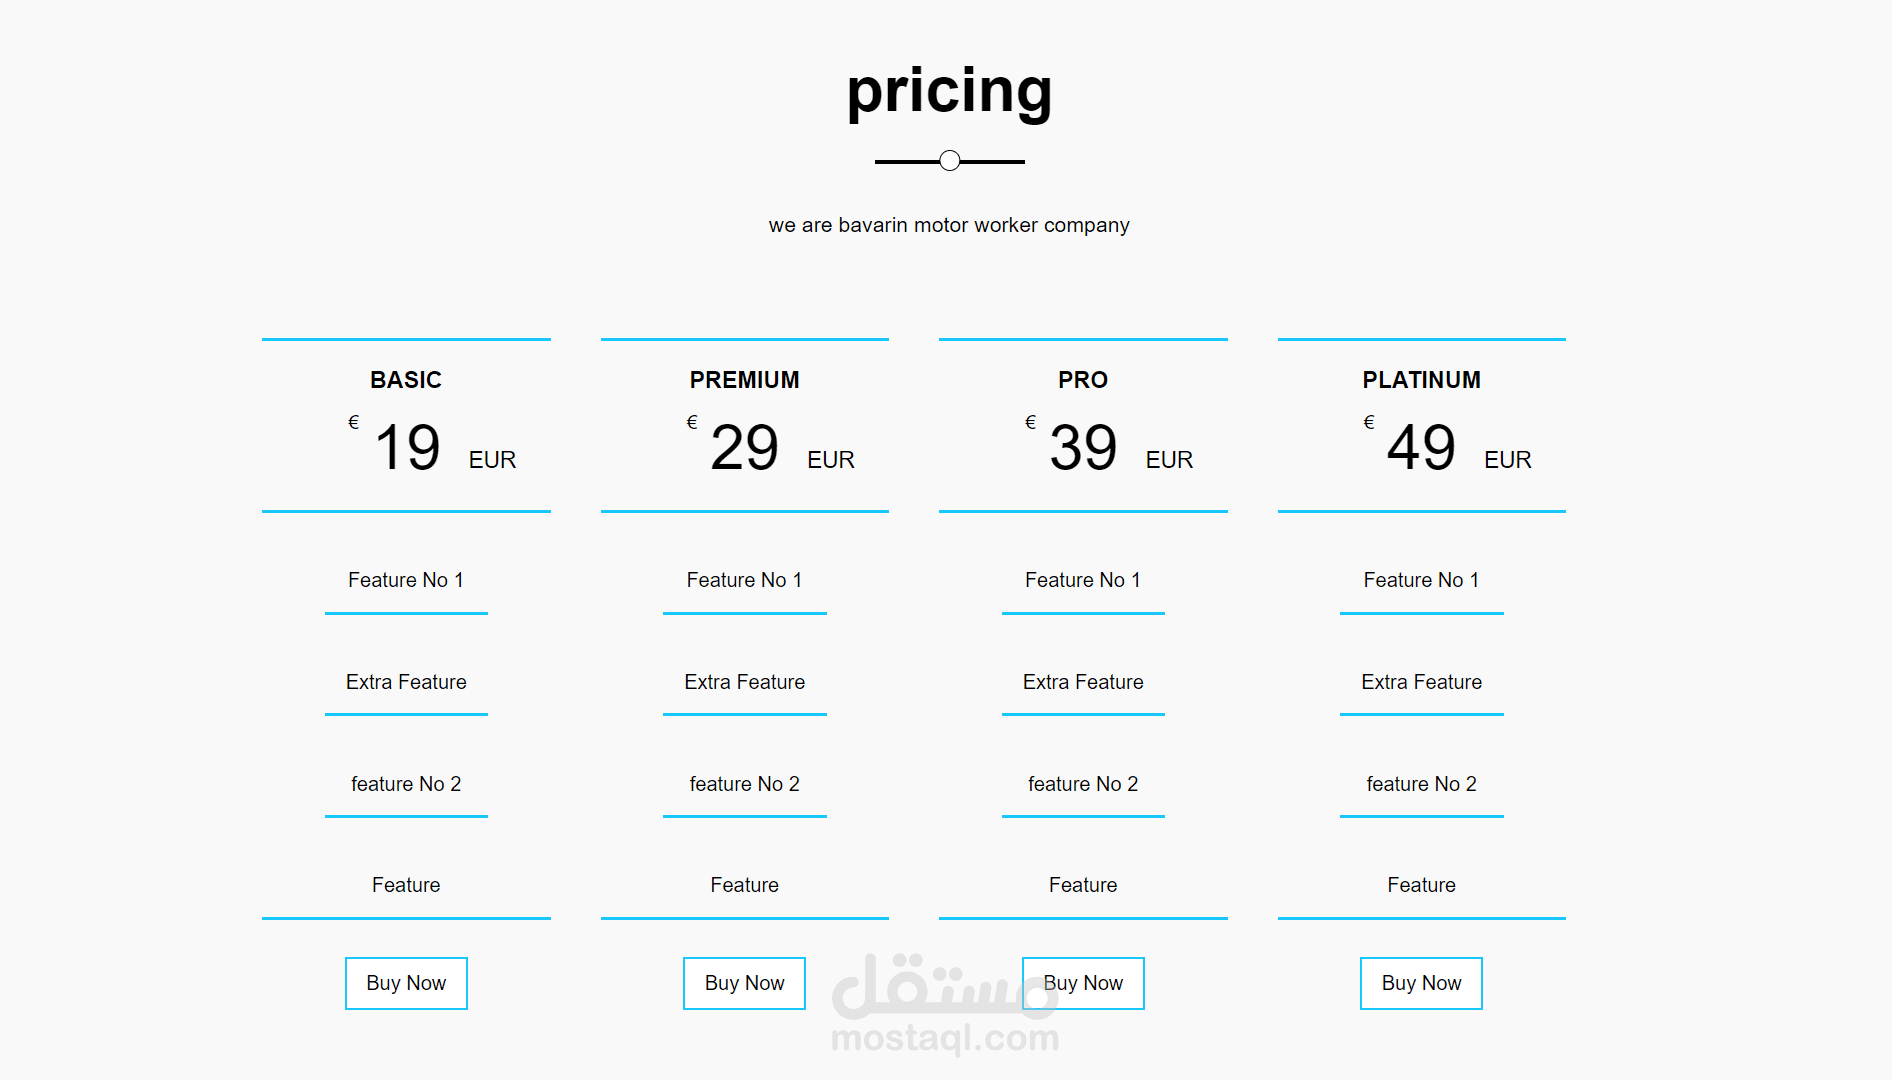Select the PRO plan title

[1083, 380]
